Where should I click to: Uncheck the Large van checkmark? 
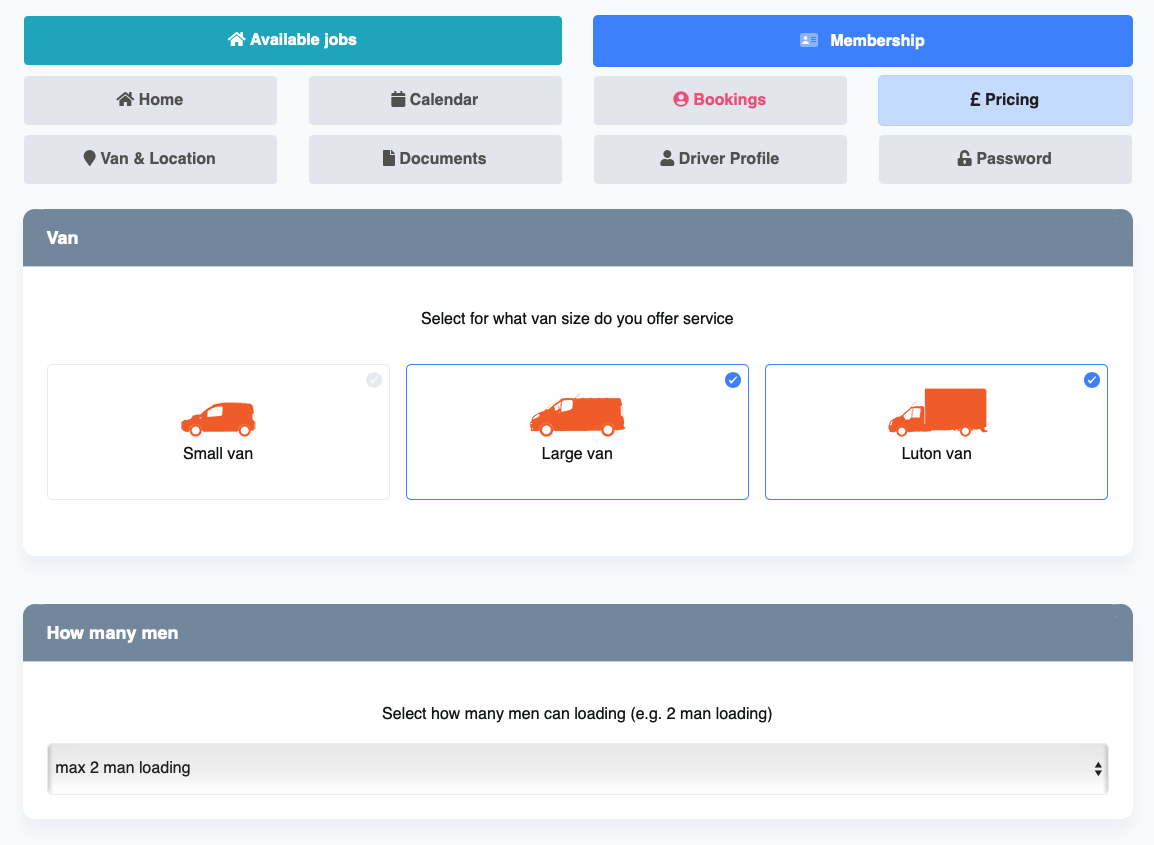pos(733,380)
